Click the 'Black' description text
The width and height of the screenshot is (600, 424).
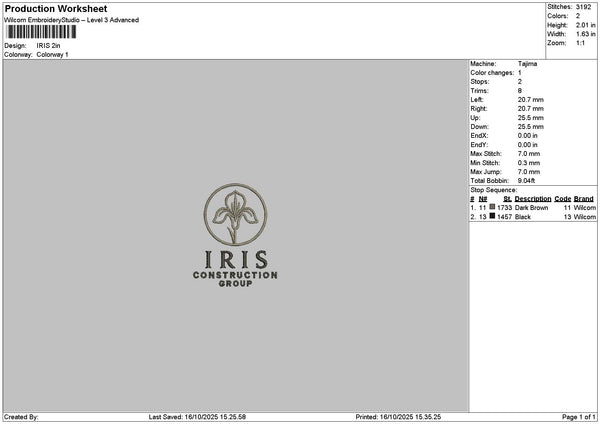[x=523, y=217]
